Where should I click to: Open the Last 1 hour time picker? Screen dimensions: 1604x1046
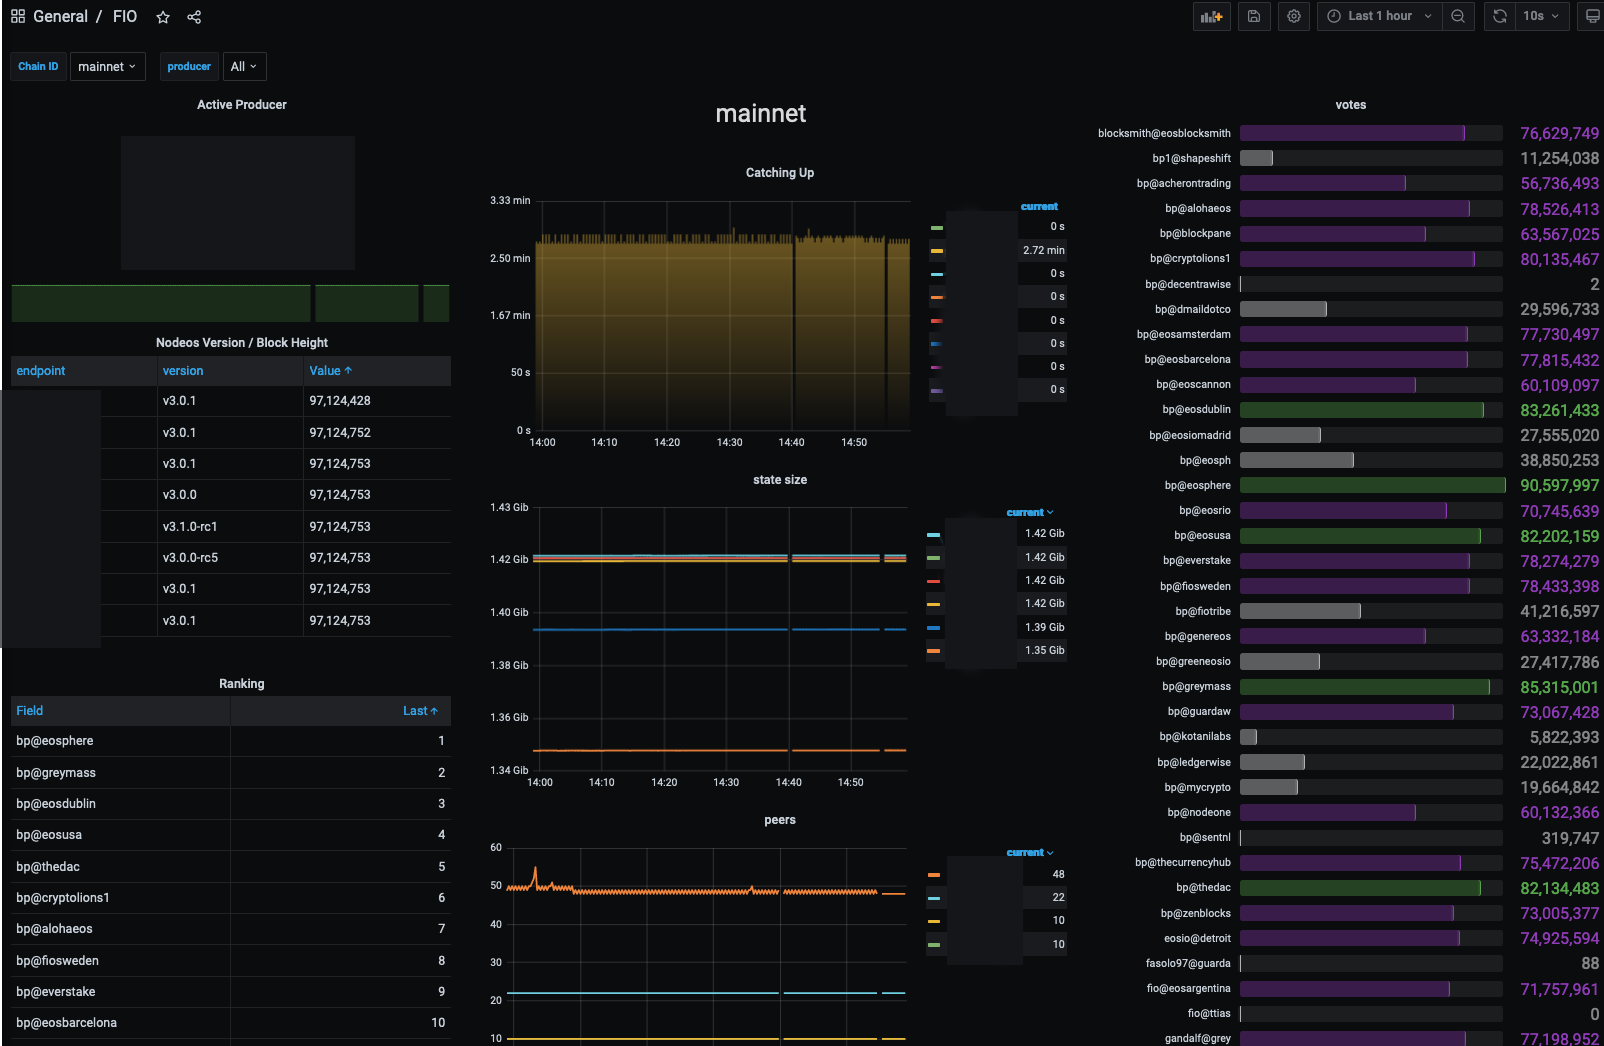pyautogui.click(x=1379, y=17)
